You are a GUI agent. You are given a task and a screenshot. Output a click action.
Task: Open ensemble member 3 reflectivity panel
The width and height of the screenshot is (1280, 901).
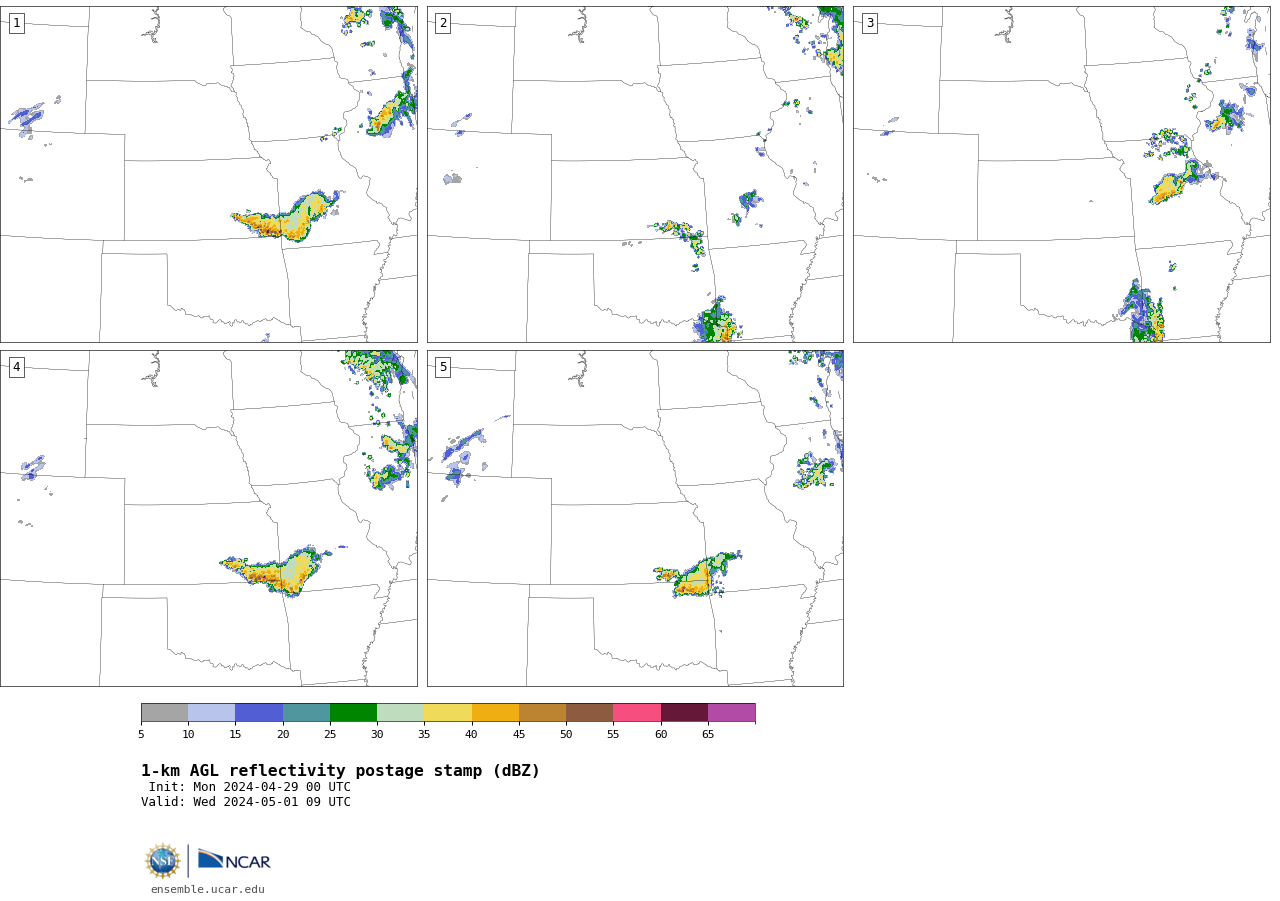click(x=1062, y=174)
